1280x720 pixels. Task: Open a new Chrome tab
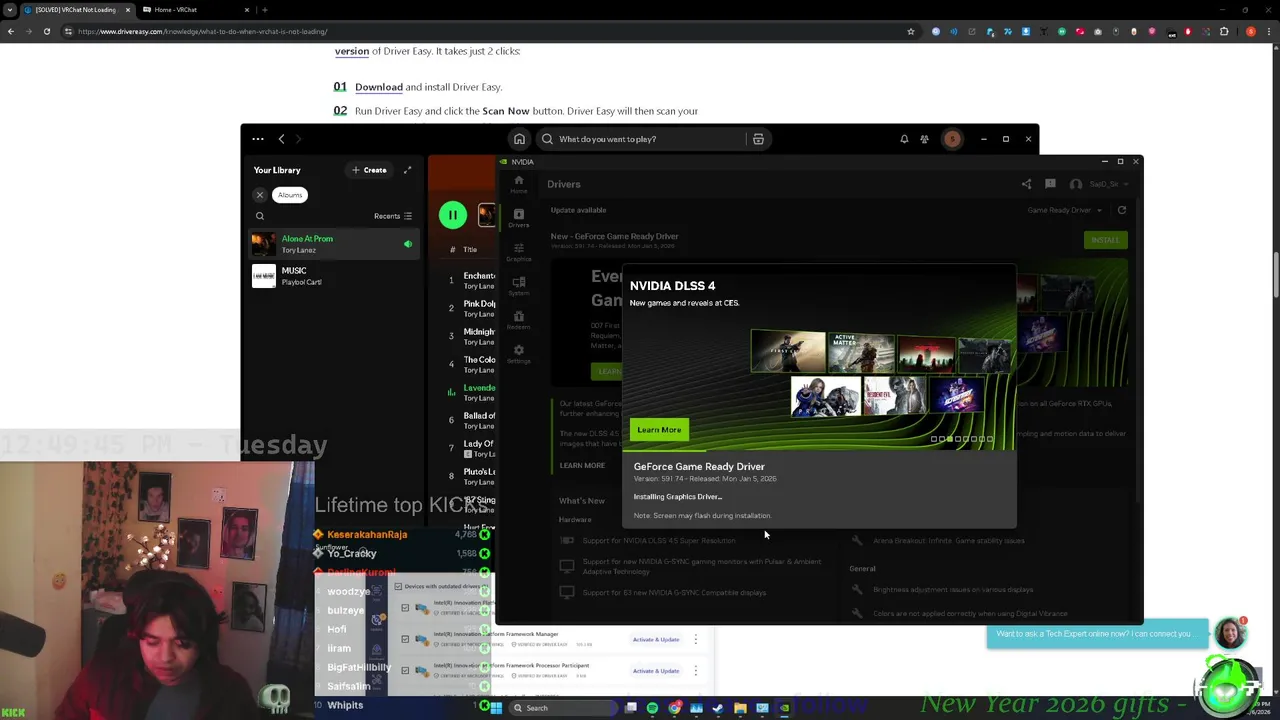265,10
